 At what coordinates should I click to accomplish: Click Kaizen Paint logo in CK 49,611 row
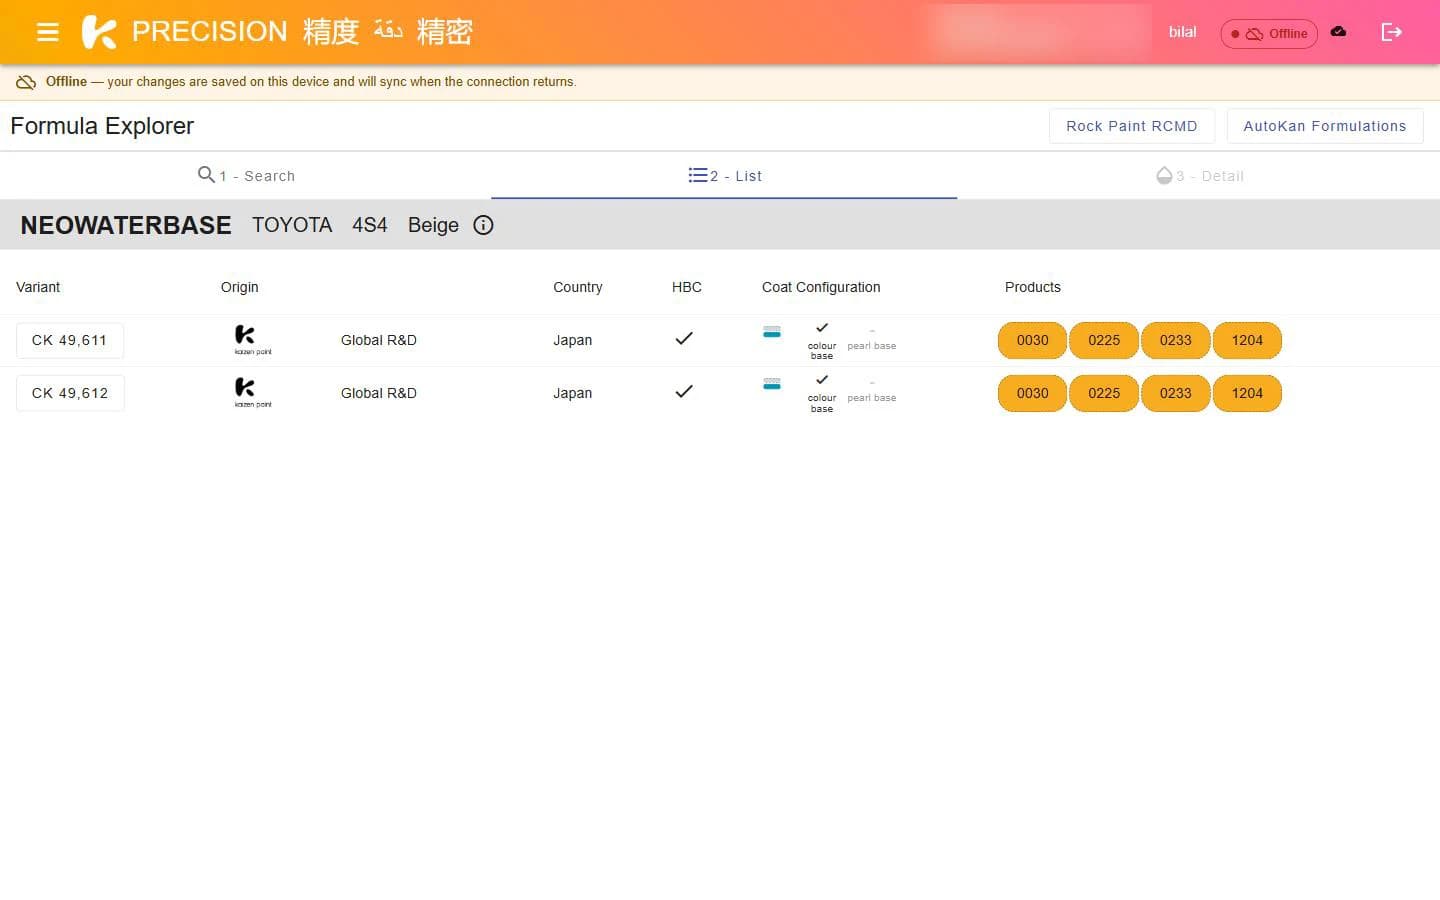(253, 339)
